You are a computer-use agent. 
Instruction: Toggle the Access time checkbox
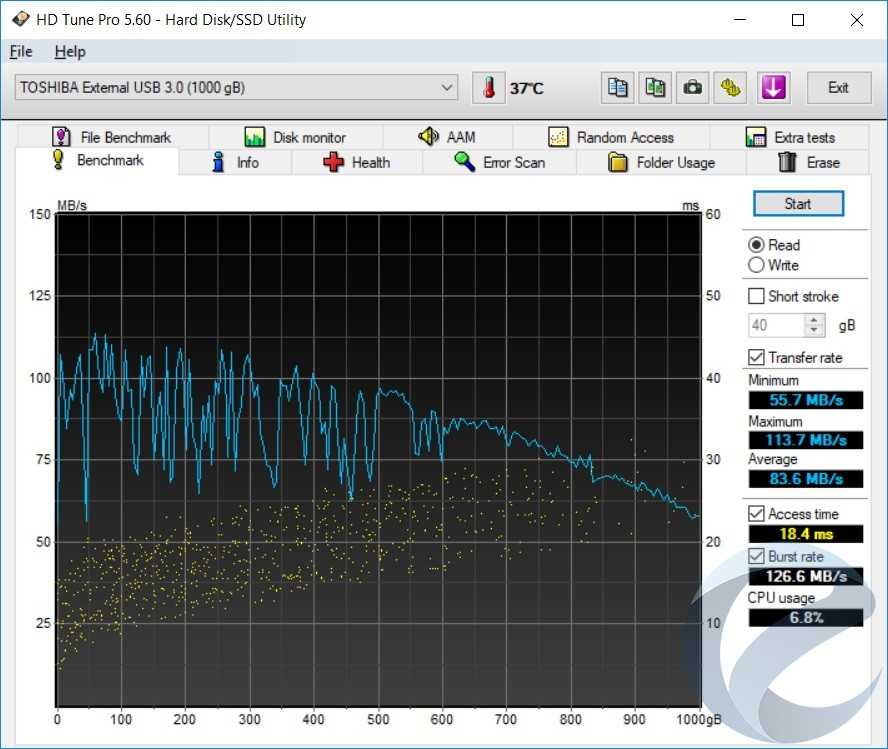pos(757,514)
